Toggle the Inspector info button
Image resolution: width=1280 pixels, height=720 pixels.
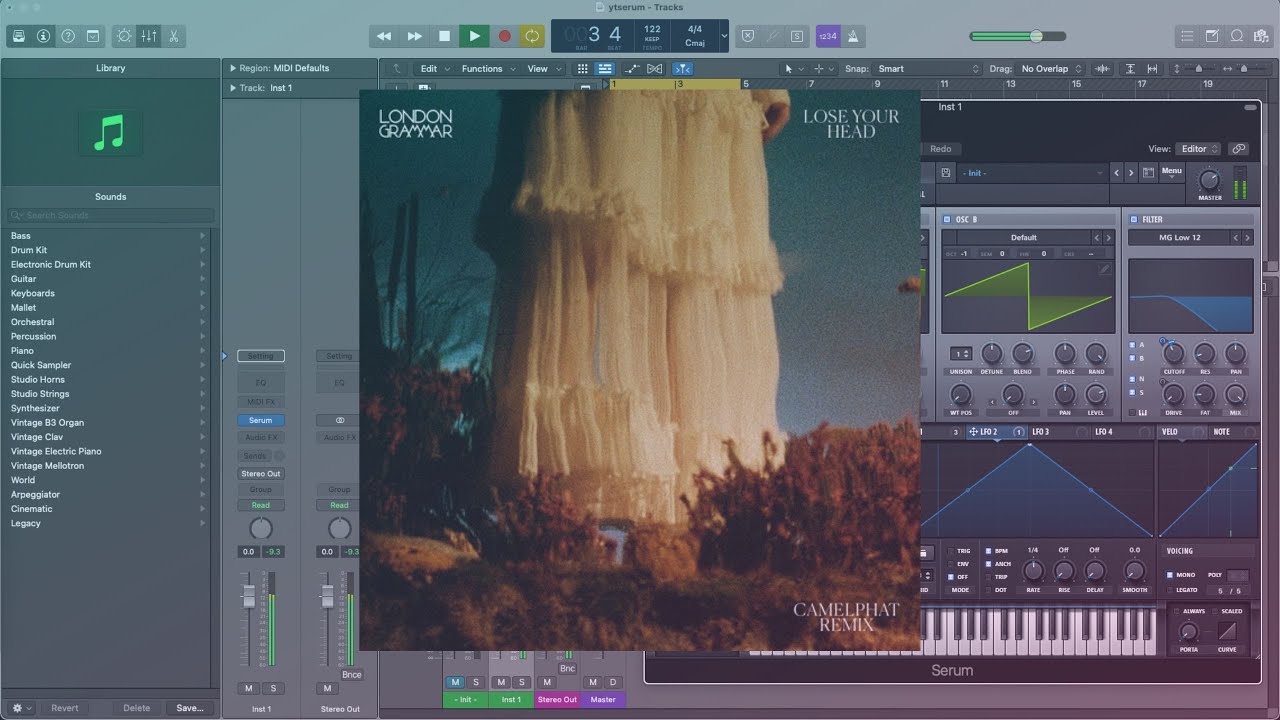click(x=43, y=36)
